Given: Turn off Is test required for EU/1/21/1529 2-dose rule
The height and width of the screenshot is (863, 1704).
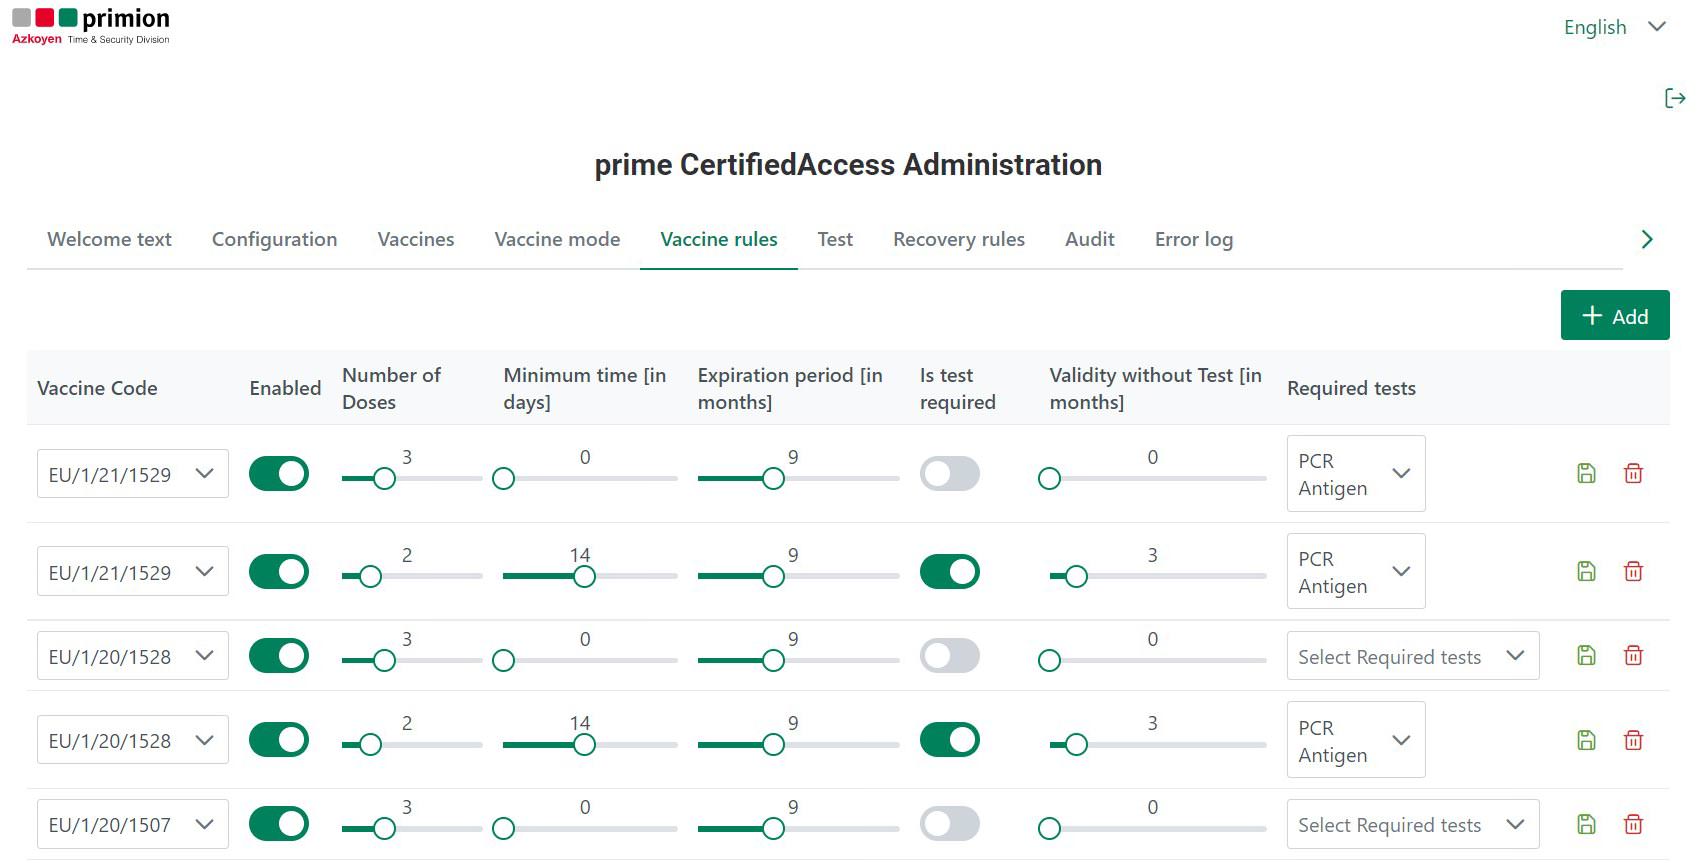Looking at the screenshot, I should coord(950,572).
